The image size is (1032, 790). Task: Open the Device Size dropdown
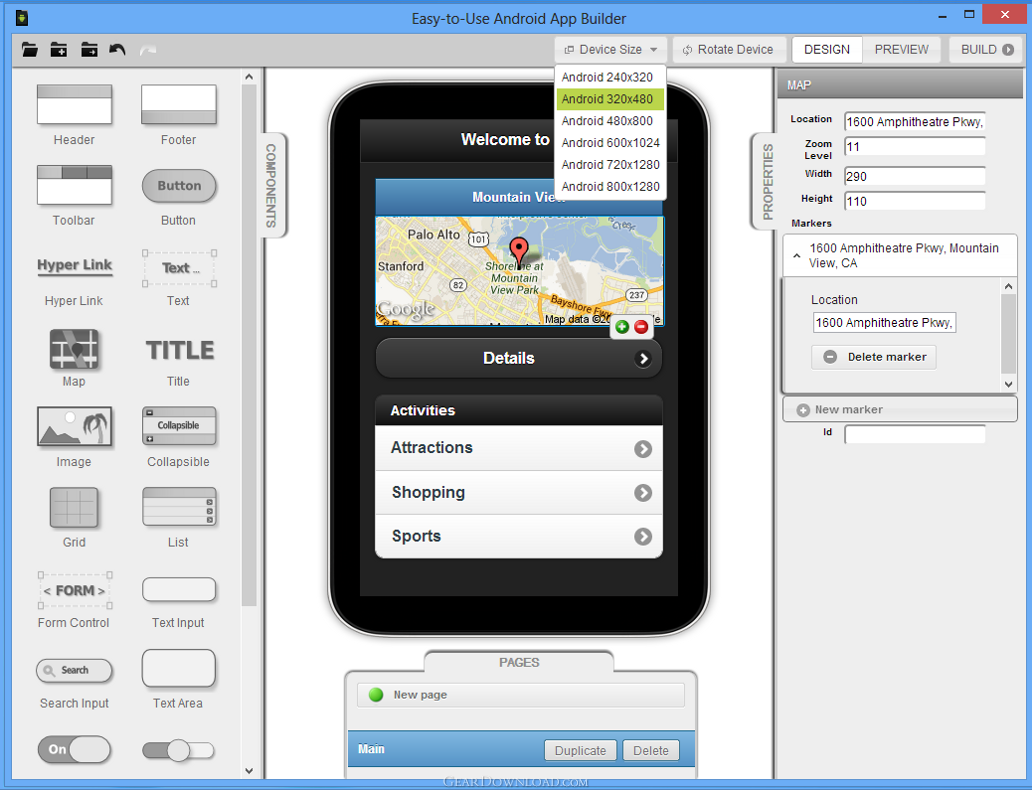tap(610, 49)
